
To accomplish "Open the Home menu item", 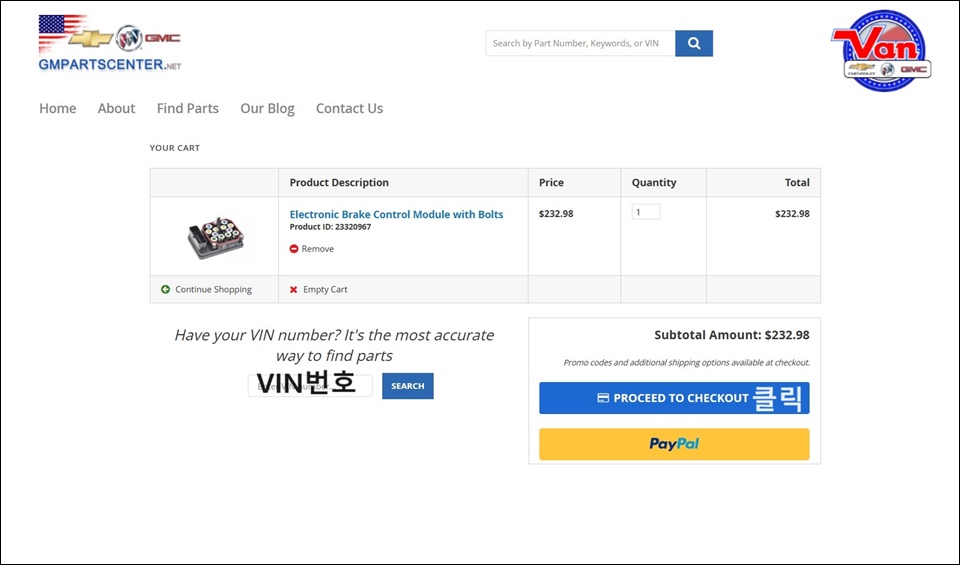I will pyautogui.click(x=58, y=108).
